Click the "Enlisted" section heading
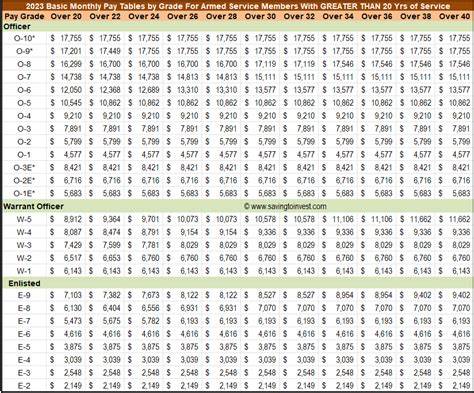474x393 pixels. pos(24,284)
